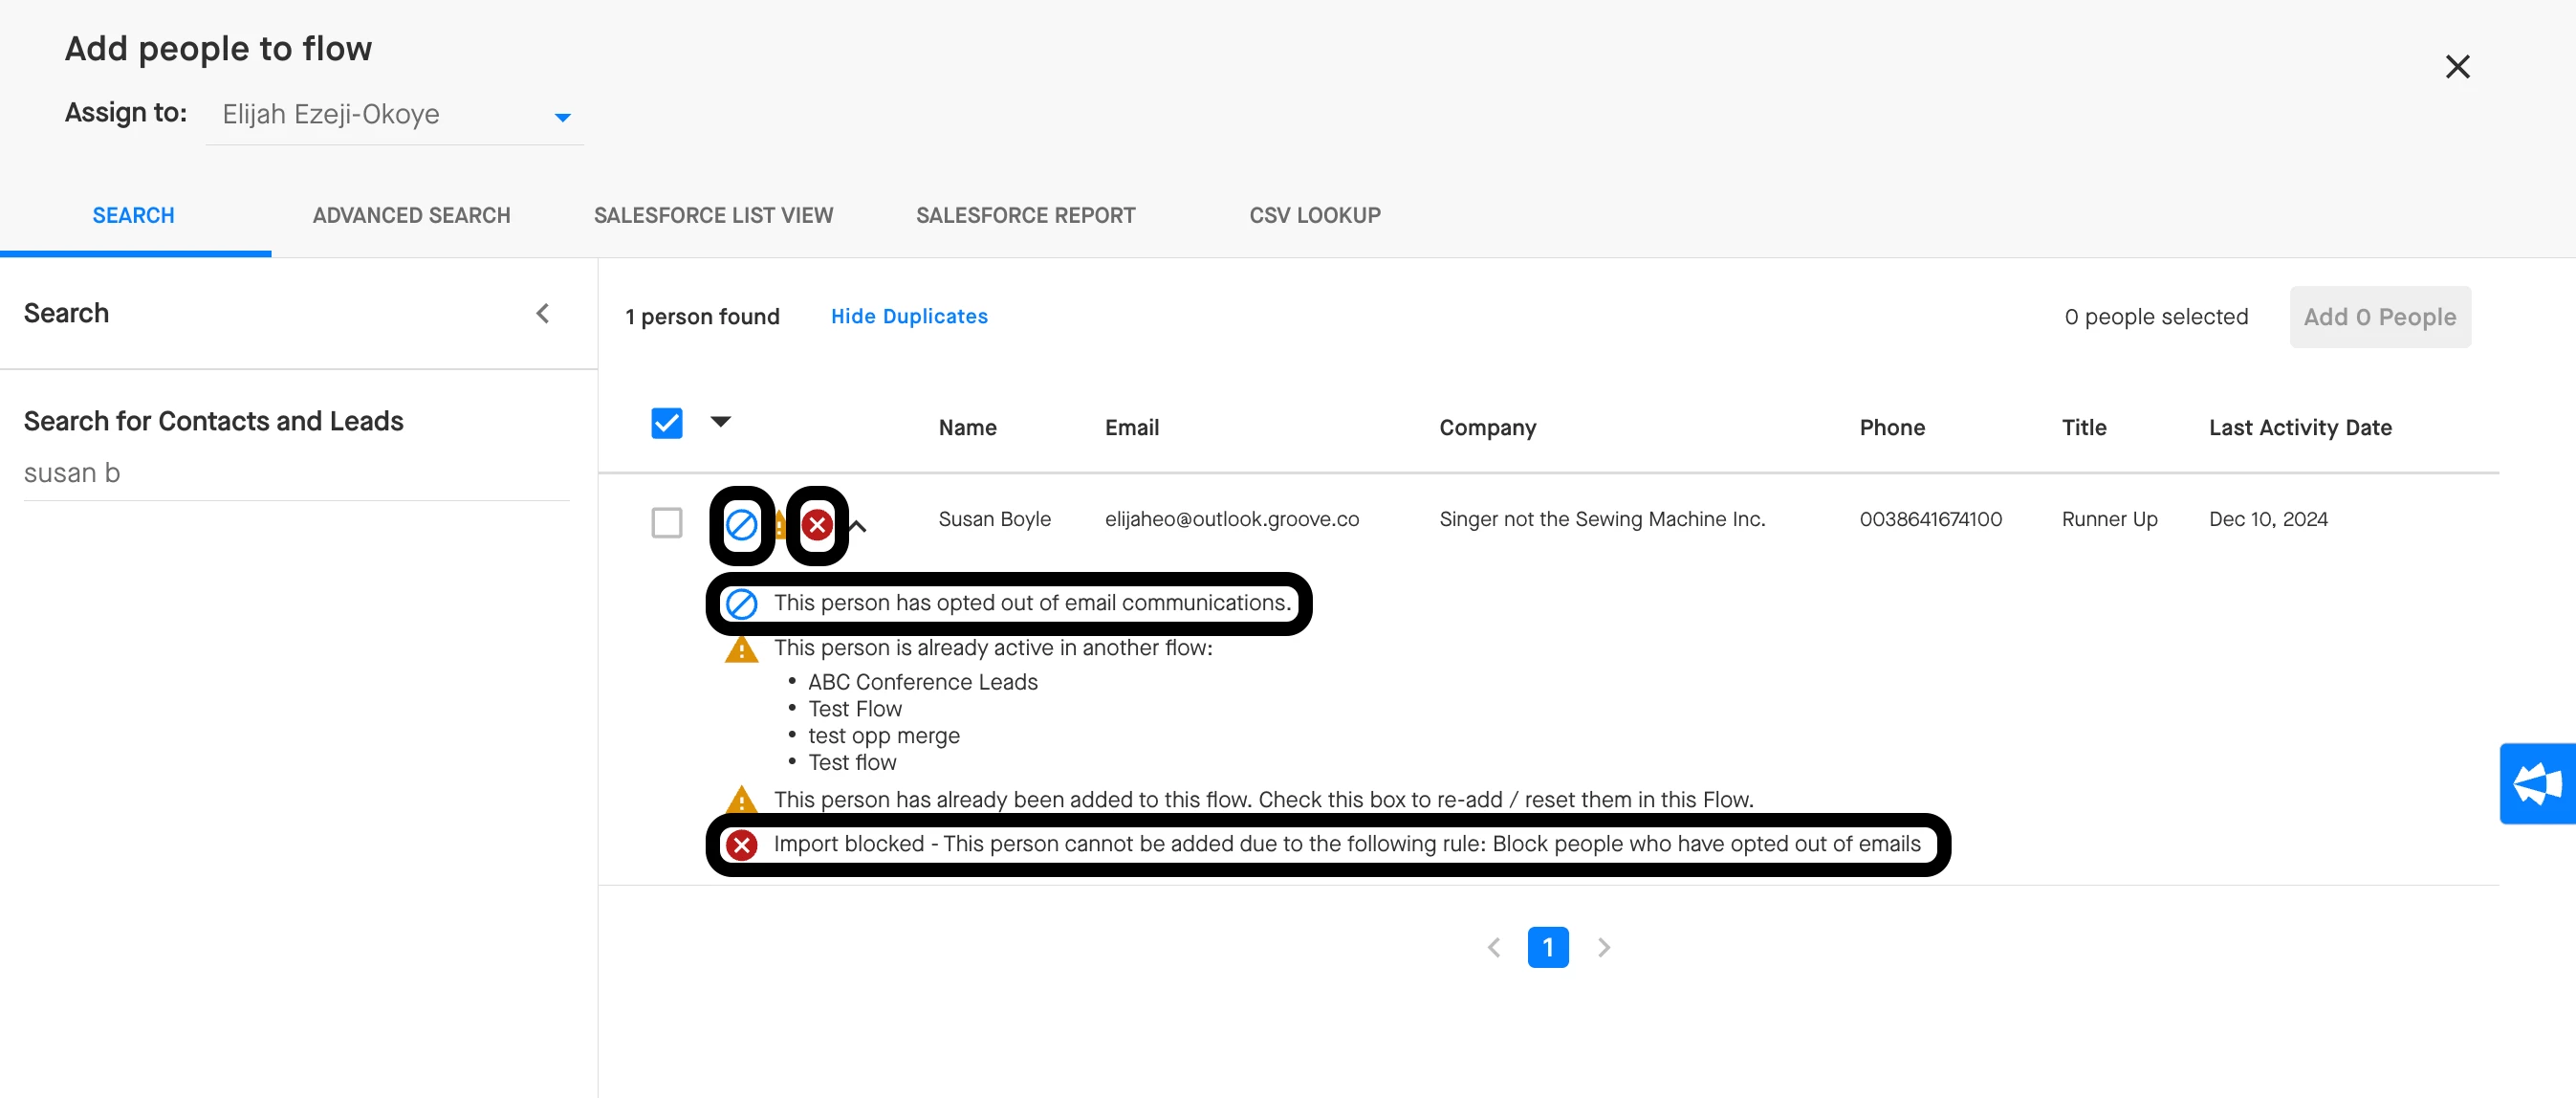
Task: Click the orange warning icon in Susan Boyle row
Action: tap(780, 525)
